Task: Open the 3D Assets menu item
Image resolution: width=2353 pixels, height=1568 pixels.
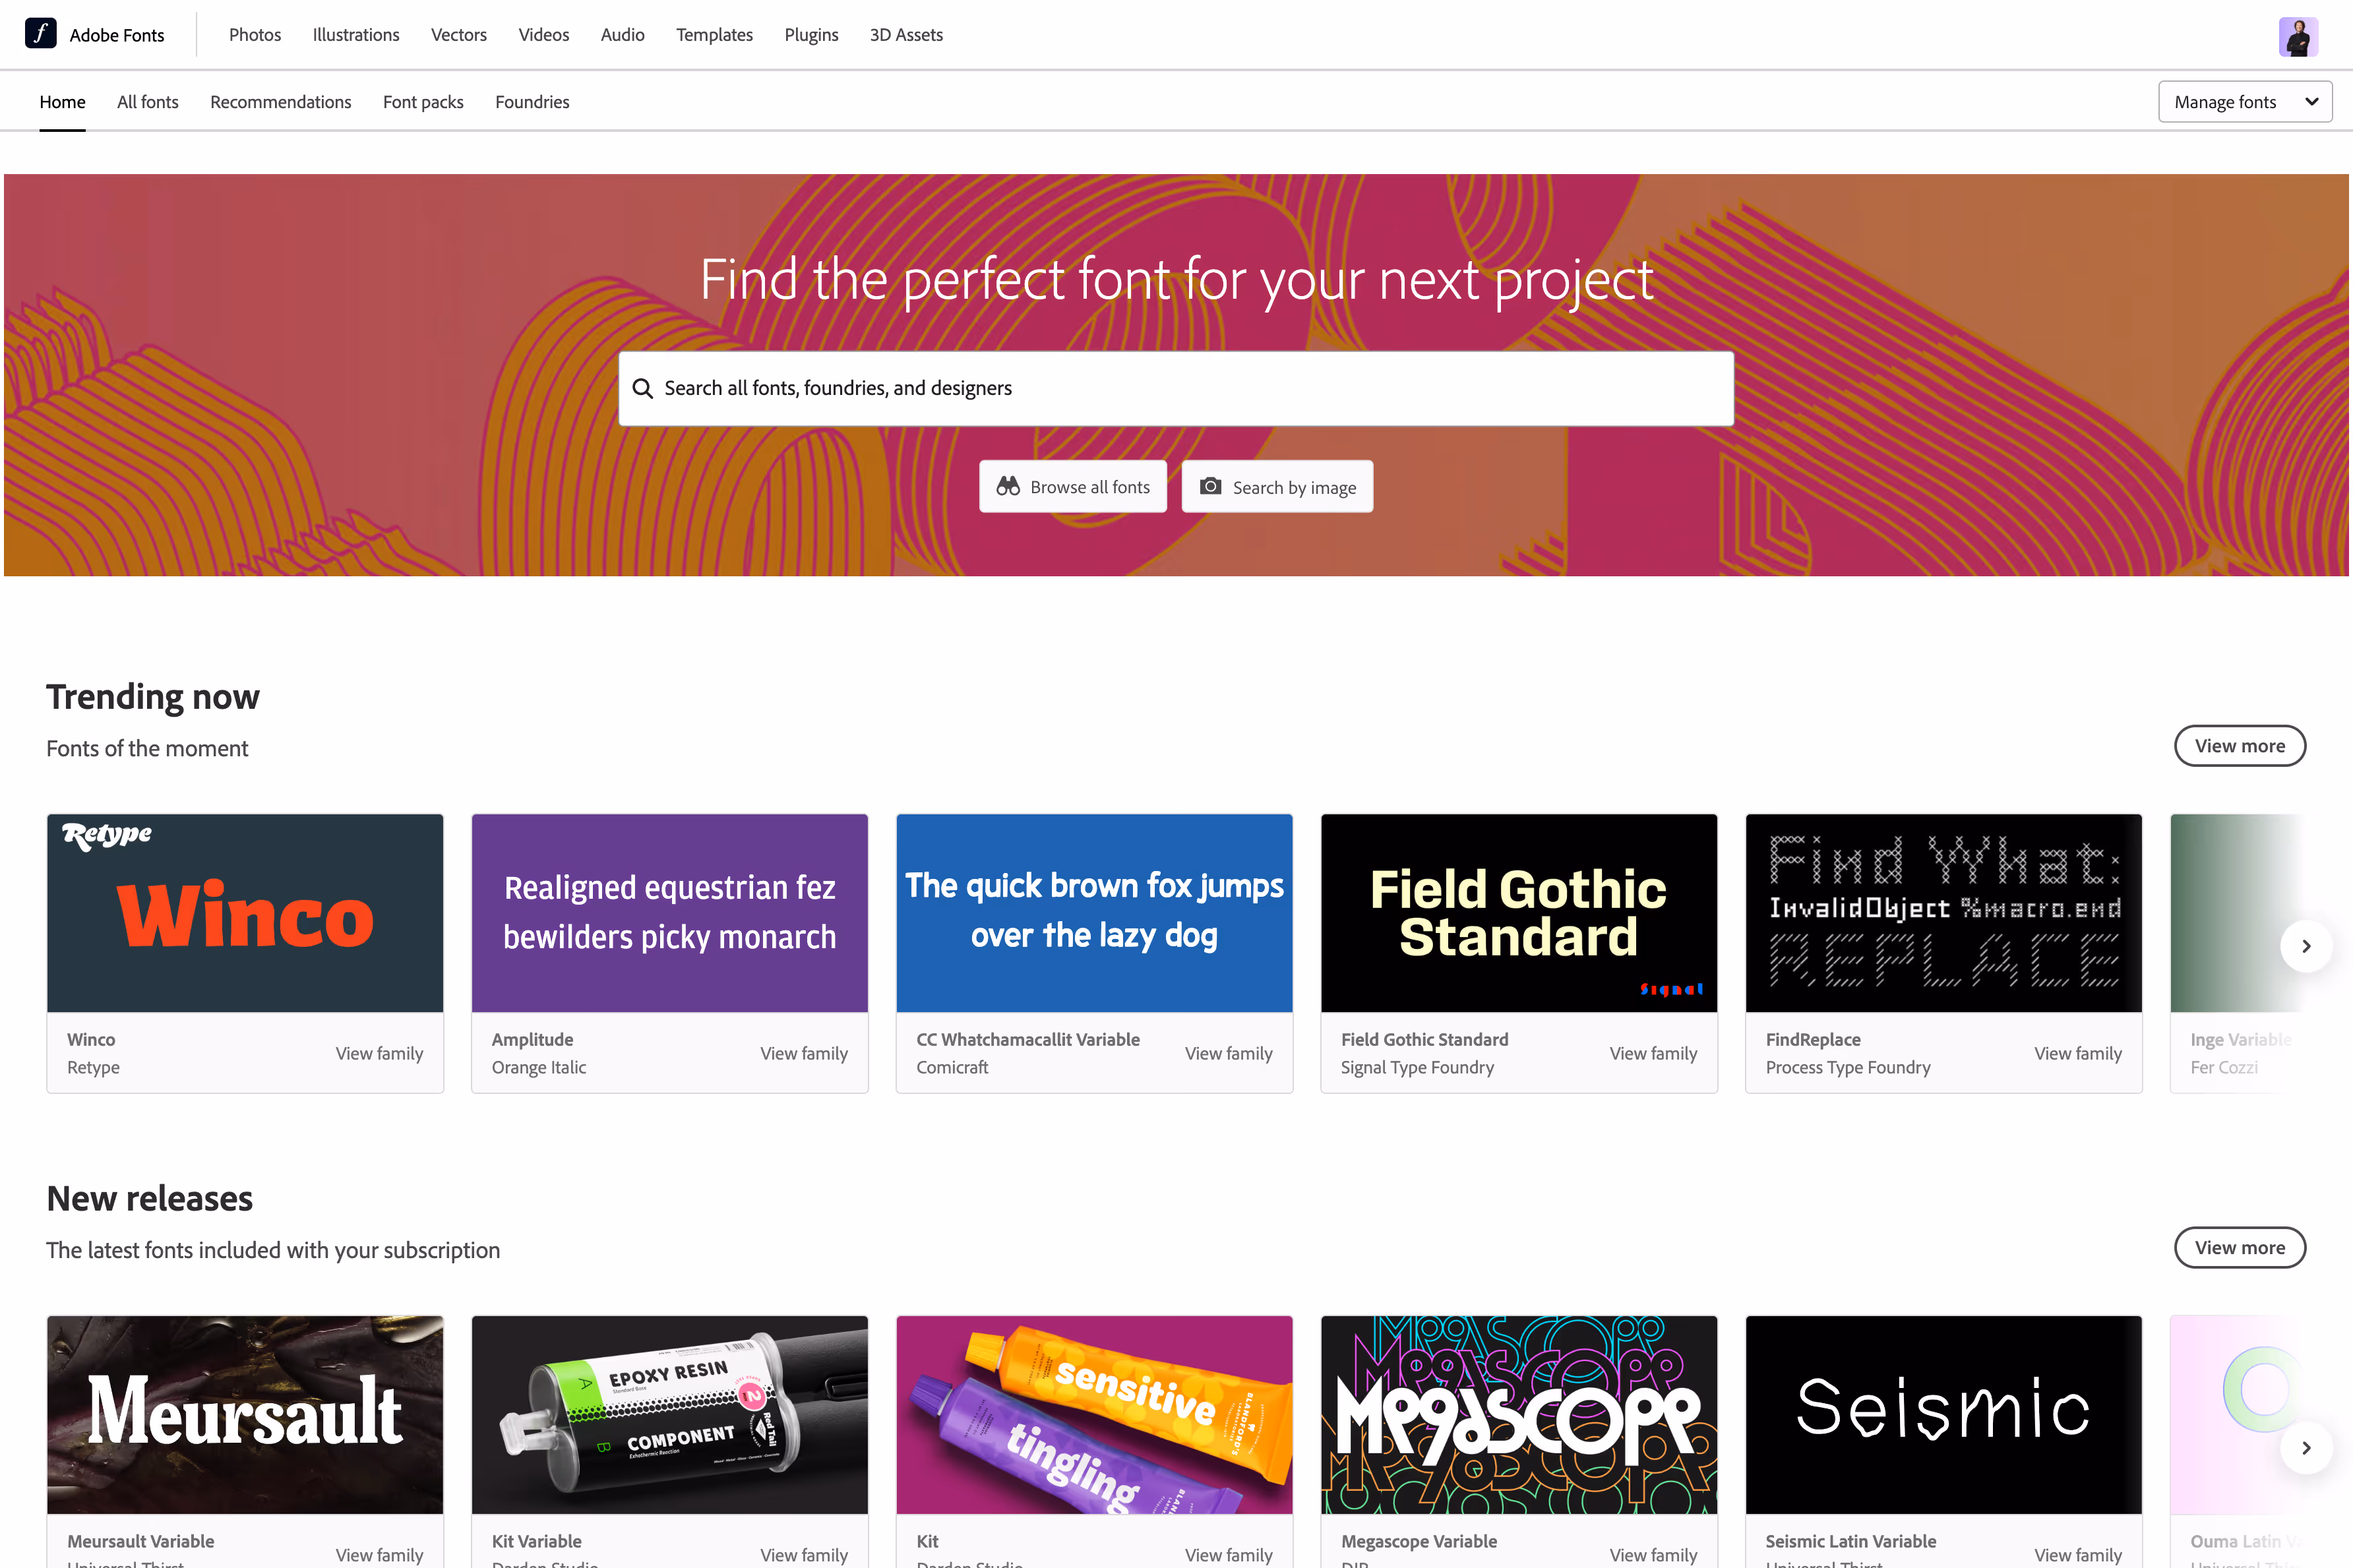Action: [906, 35]
